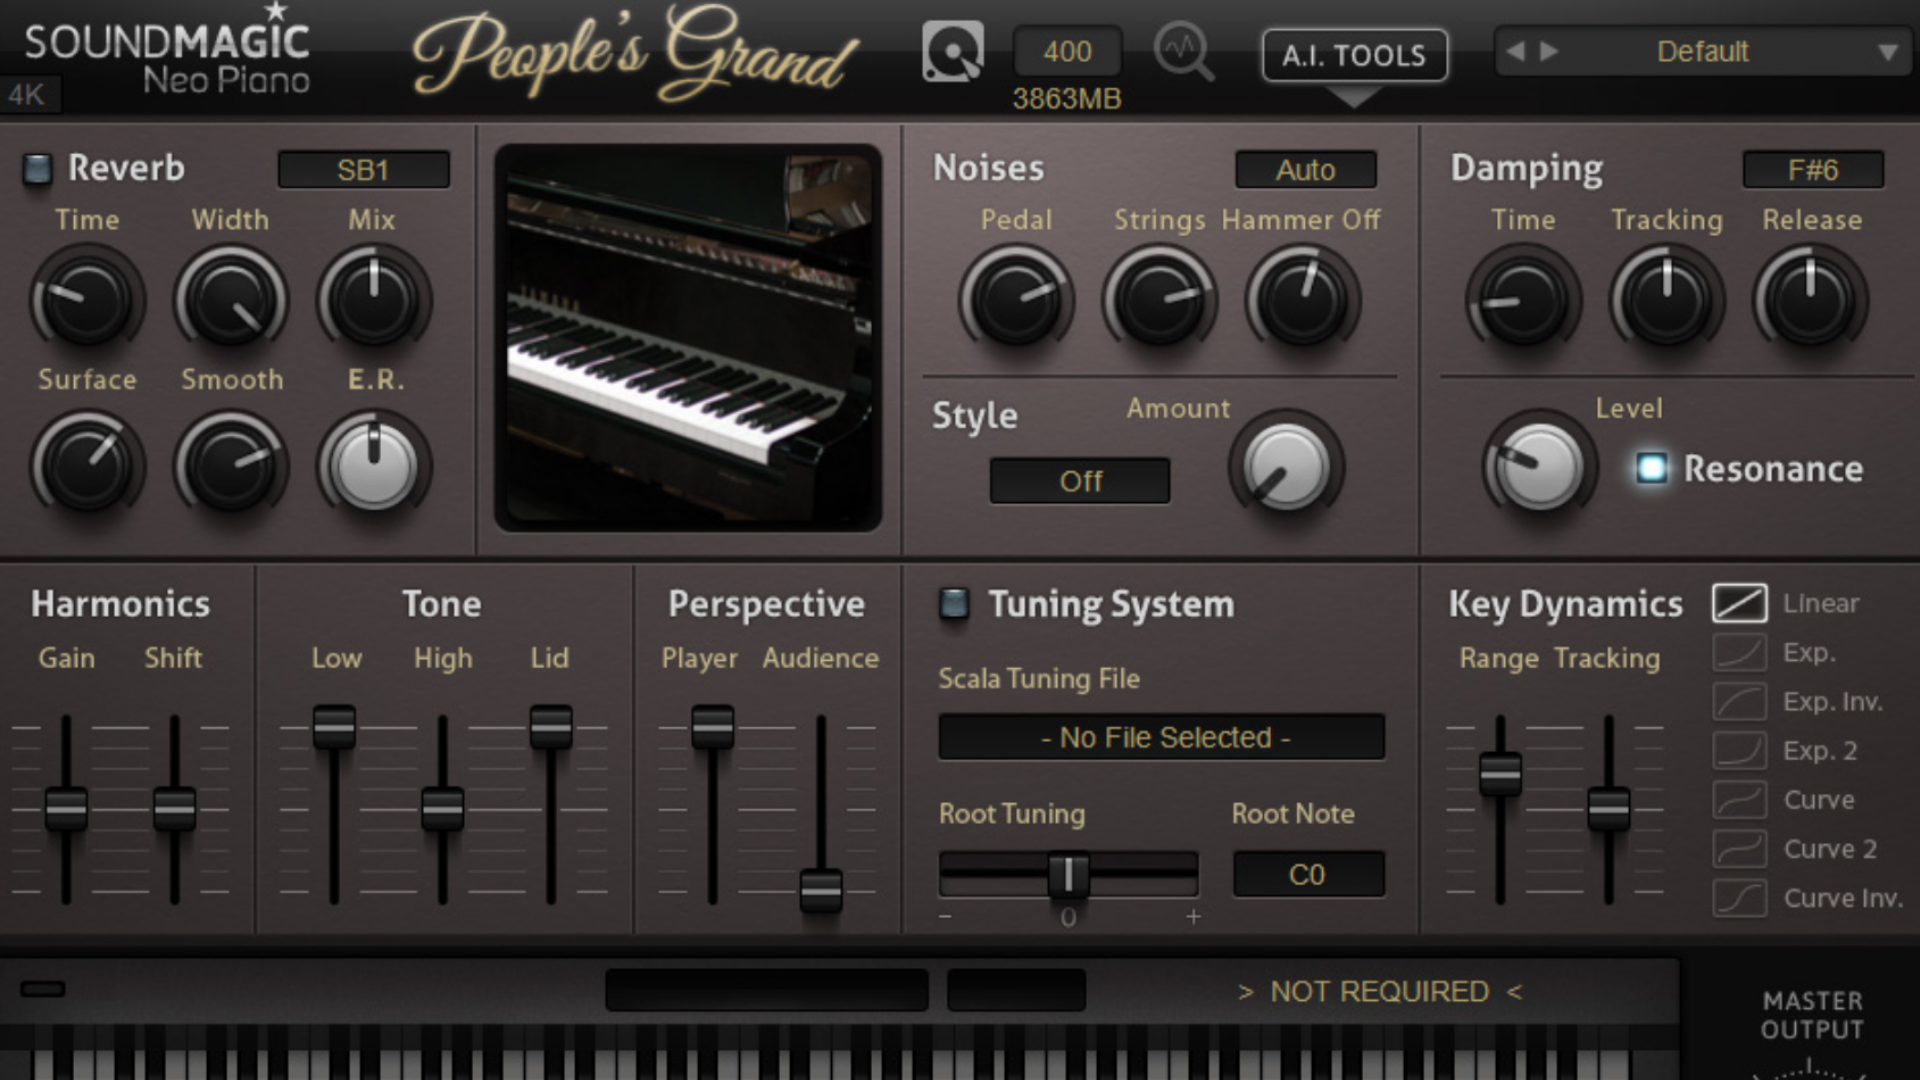Choose a Scala tuning file via No File Selected
Image resolution: width=1920 pixels, height=1080 pixels.
[x=1162, y=737]
